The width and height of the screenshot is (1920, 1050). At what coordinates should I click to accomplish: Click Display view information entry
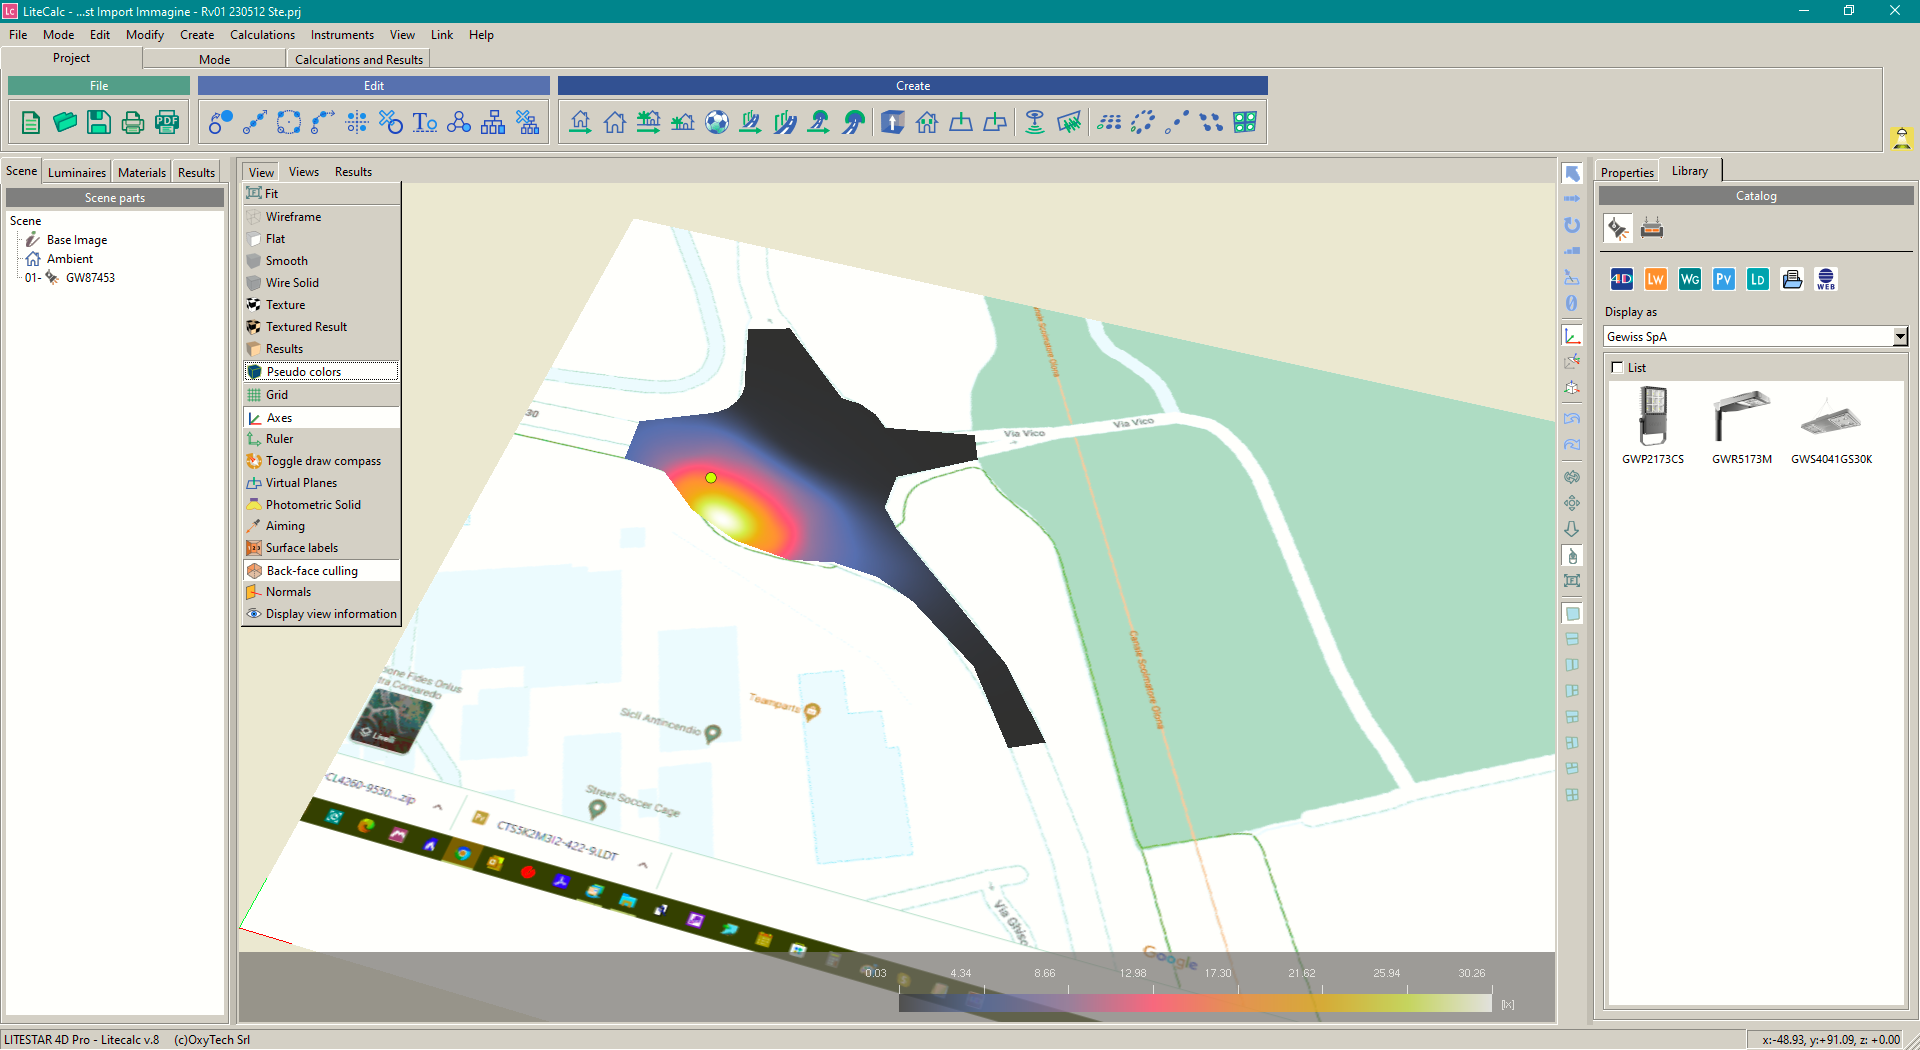(x=321, y=613)
